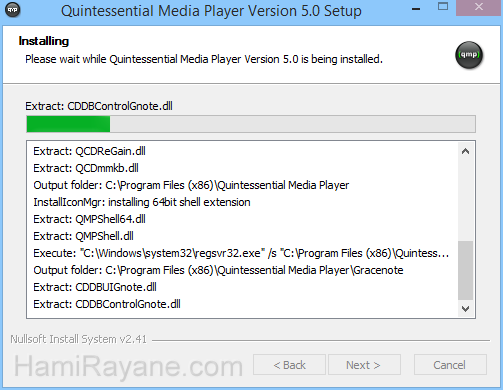Select the 'Extract: QMPShell64.dll' log line
This screenshot has height=390, width=503.
pyautogui.click(x=89, y=219)
